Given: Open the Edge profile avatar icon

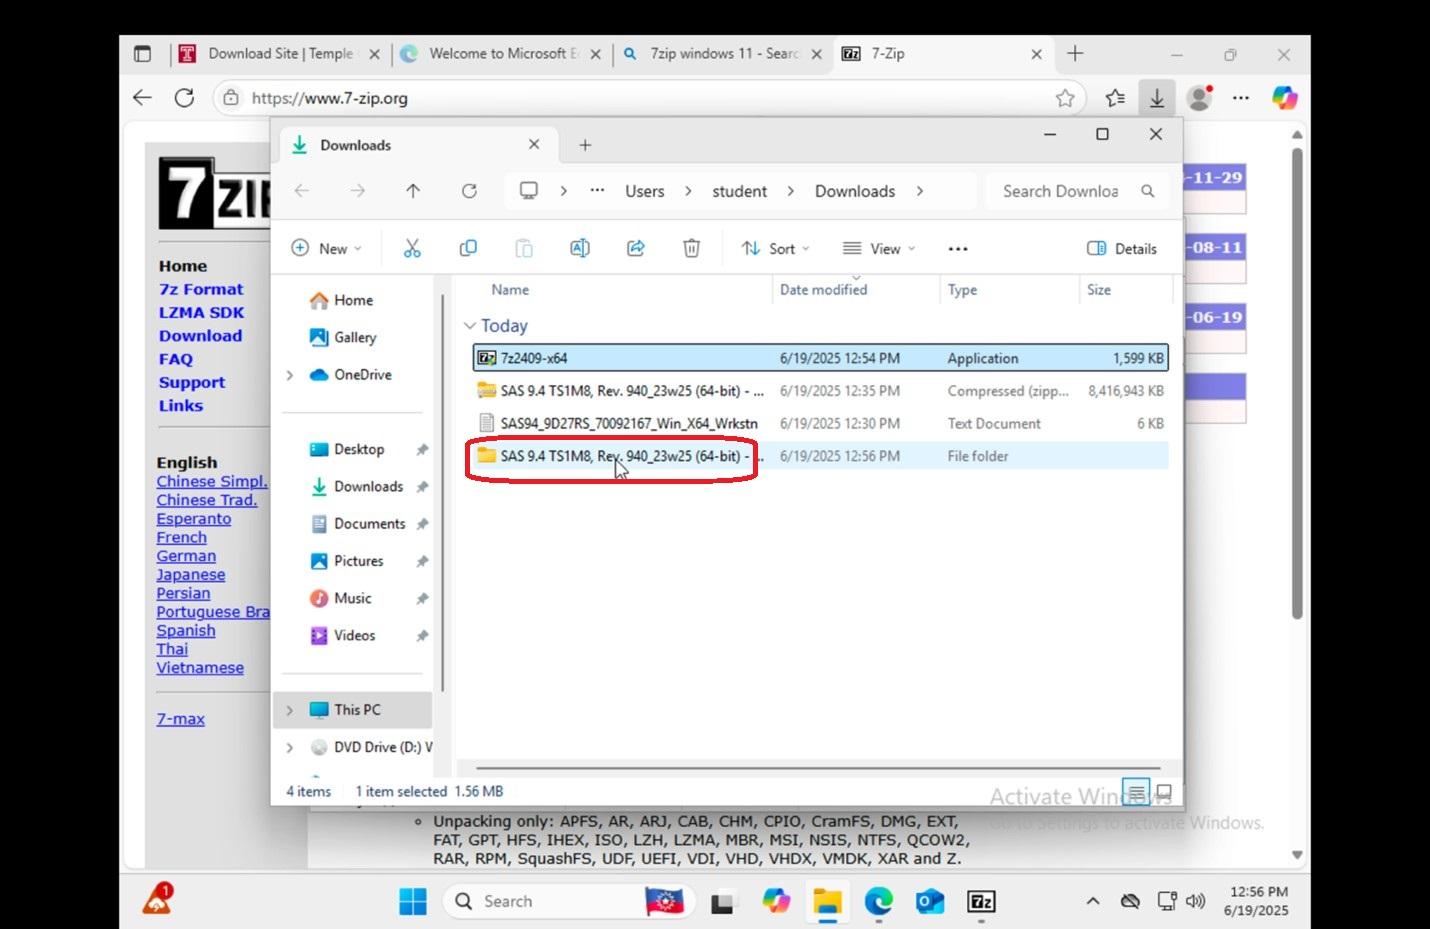Looking at the screenshot, I should point(1198,98).
